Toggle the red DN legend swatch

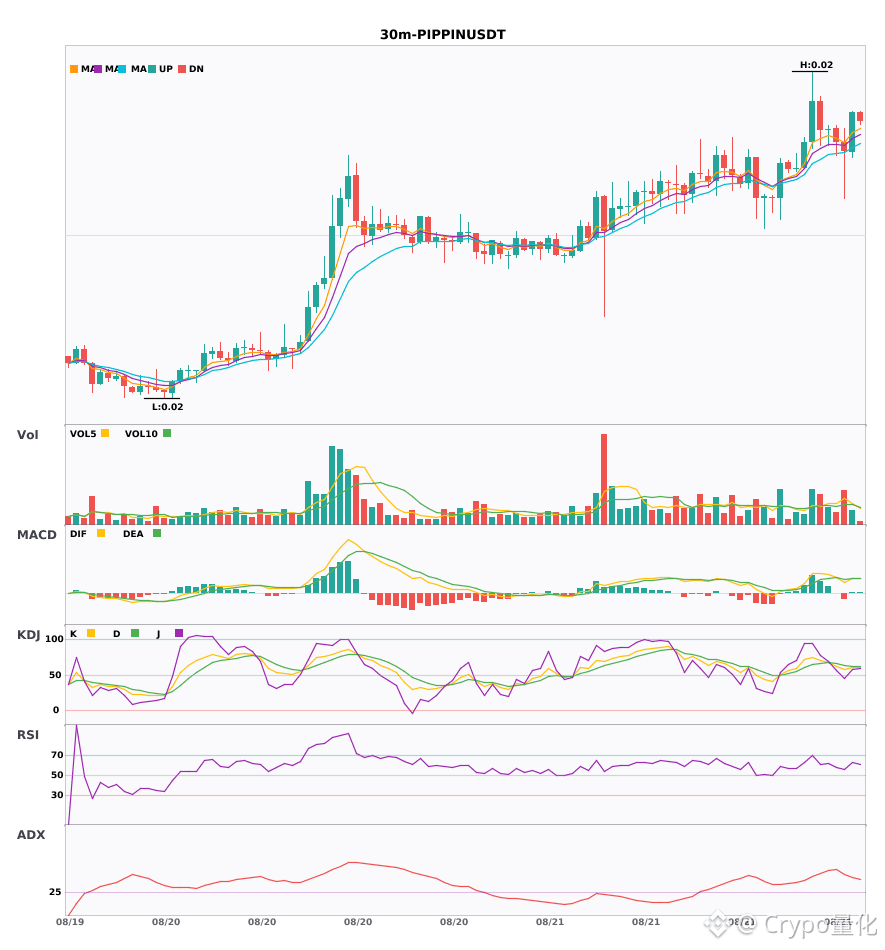pos(182,69)
